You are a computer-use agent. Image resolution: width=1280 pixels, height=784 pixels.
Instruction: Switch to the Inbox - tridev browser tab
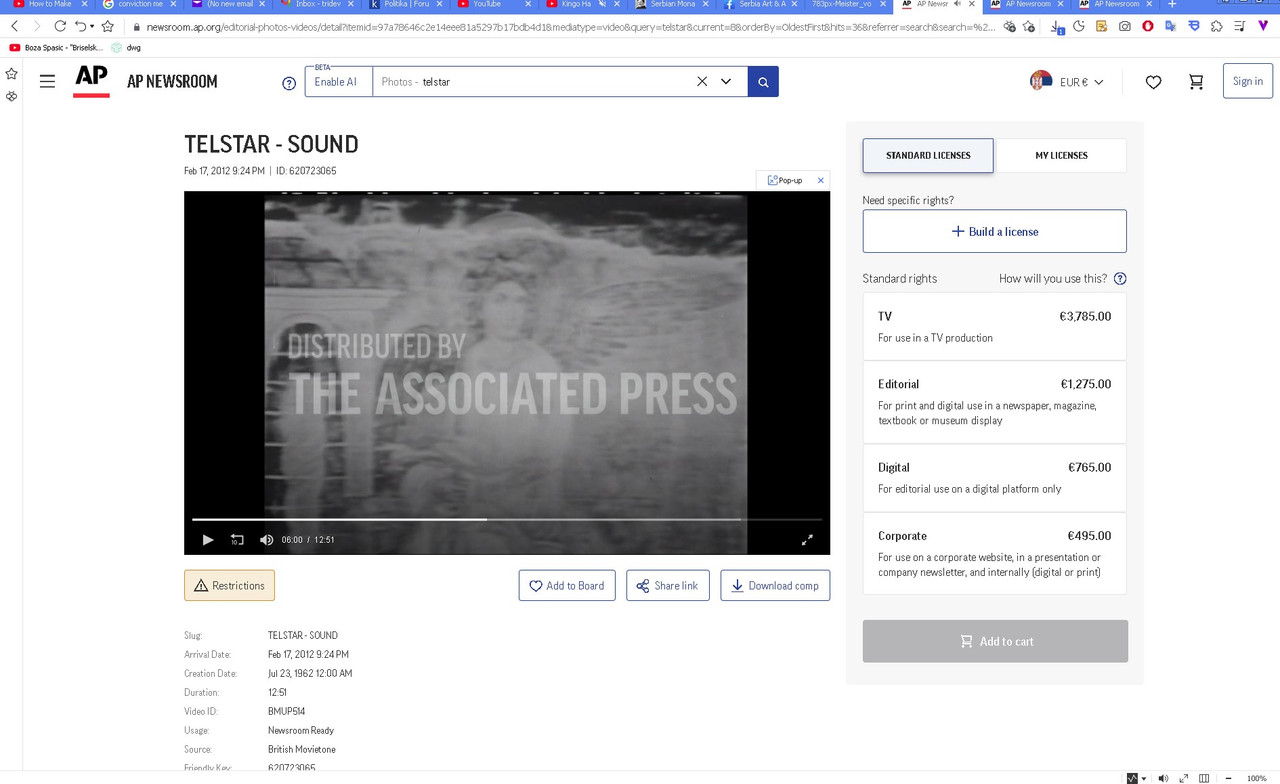tap(318, 5)
